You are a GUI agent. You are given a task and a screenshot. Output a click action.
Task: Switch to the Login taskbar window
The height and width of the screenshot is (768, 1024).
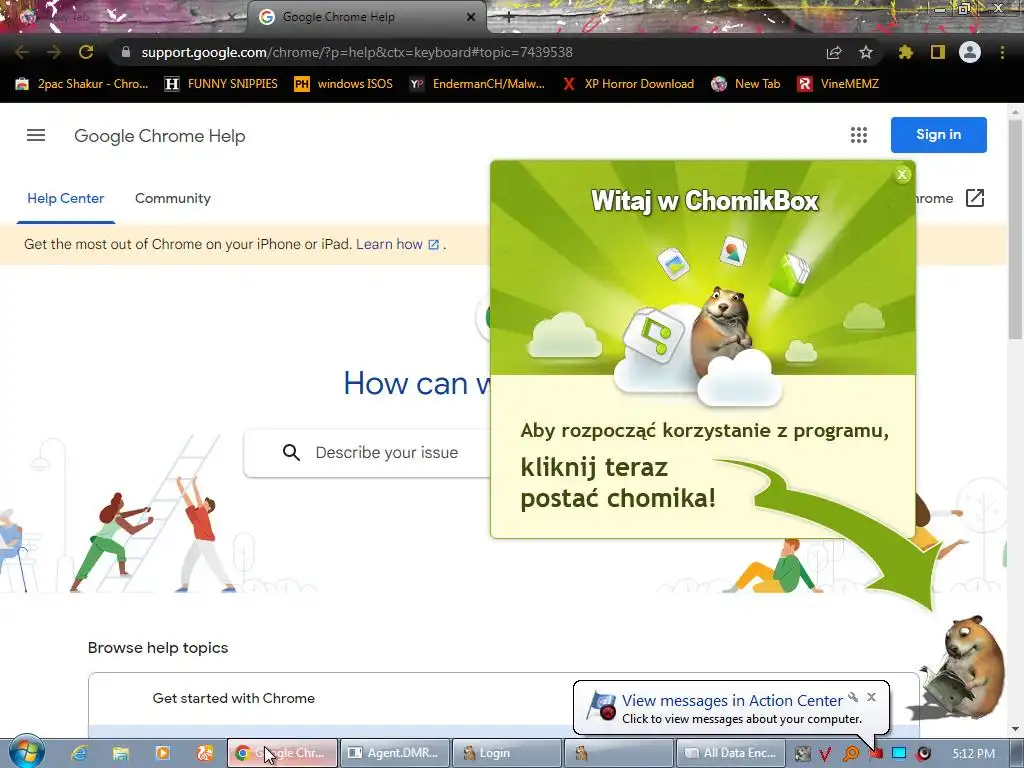click(x=507, y=753)
